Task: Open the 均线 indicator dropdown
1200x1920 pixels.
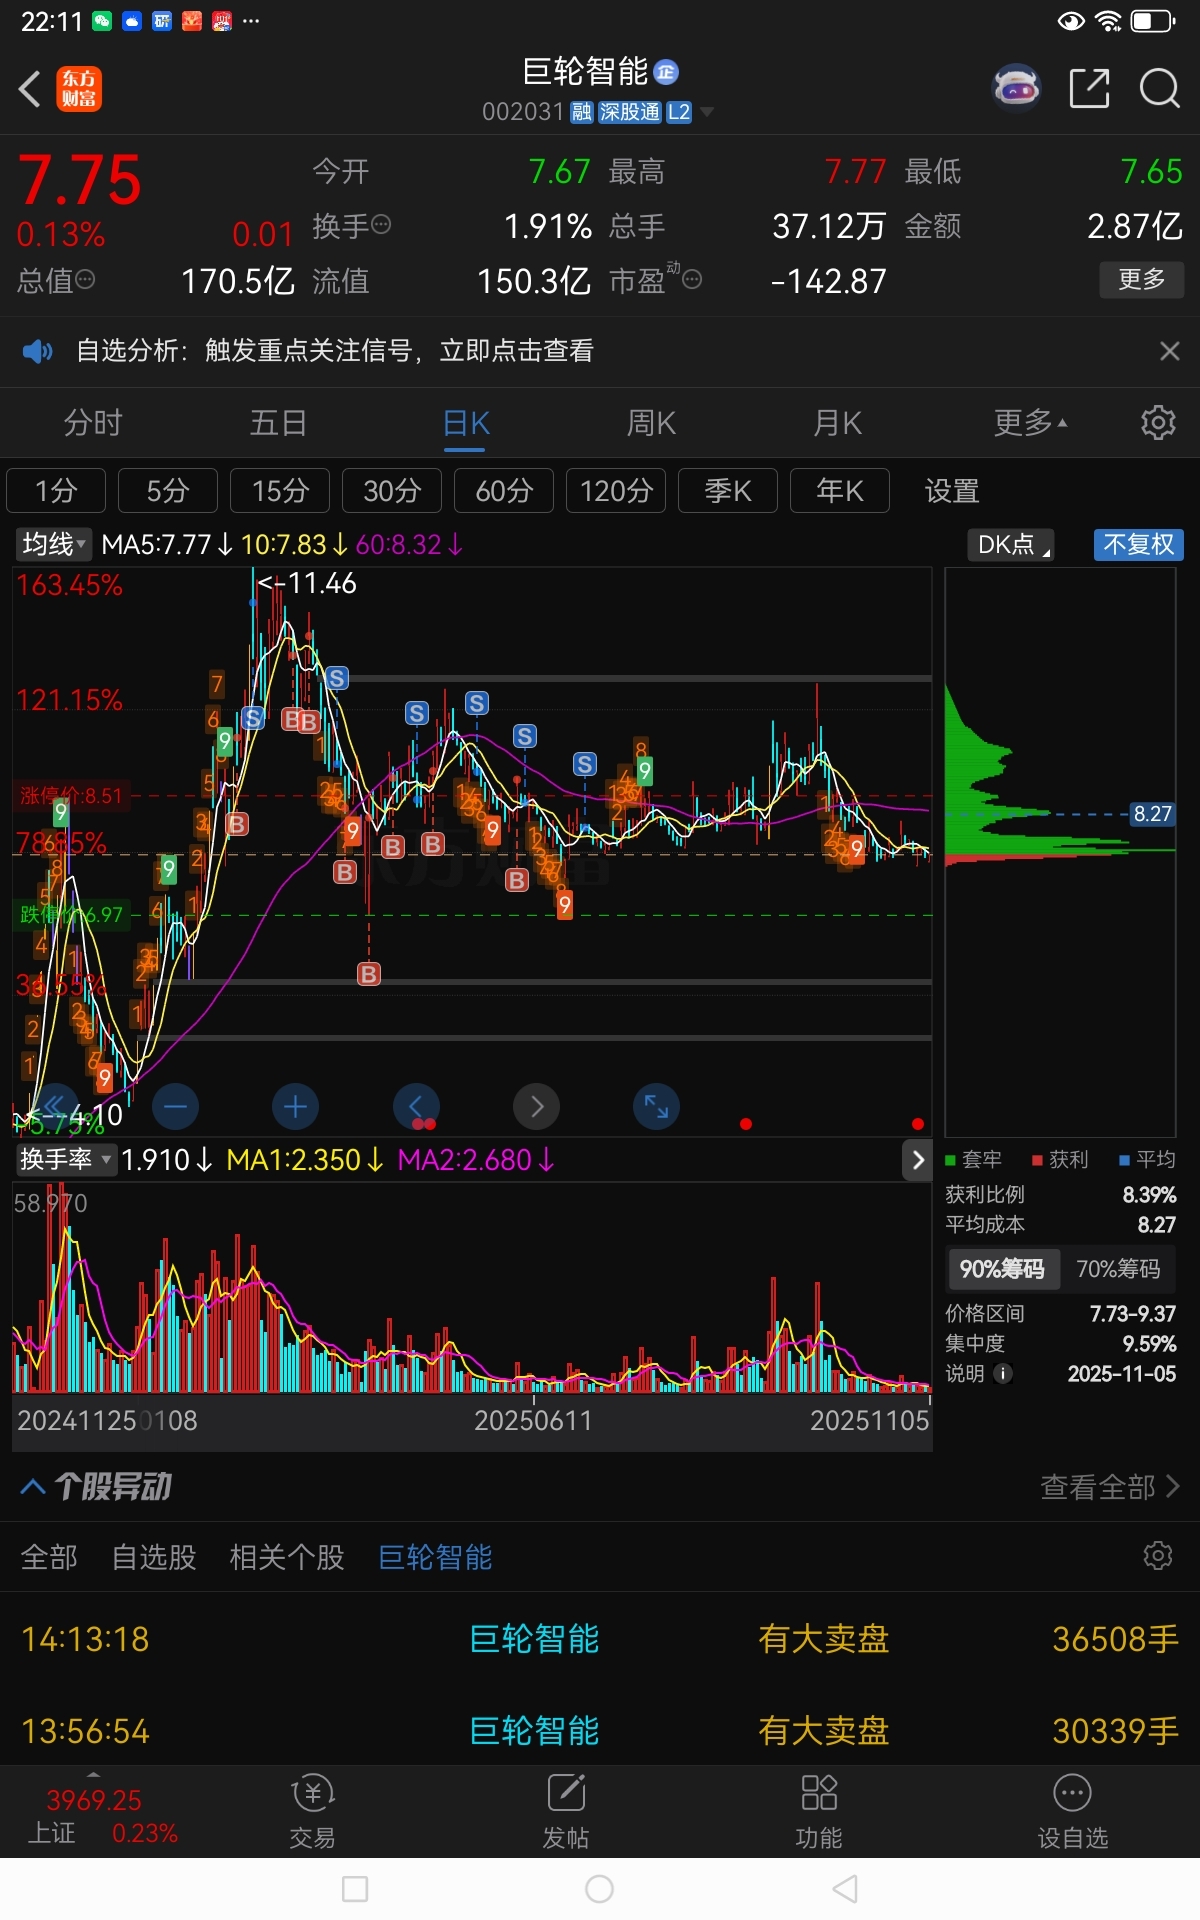Action: (53, 544)
